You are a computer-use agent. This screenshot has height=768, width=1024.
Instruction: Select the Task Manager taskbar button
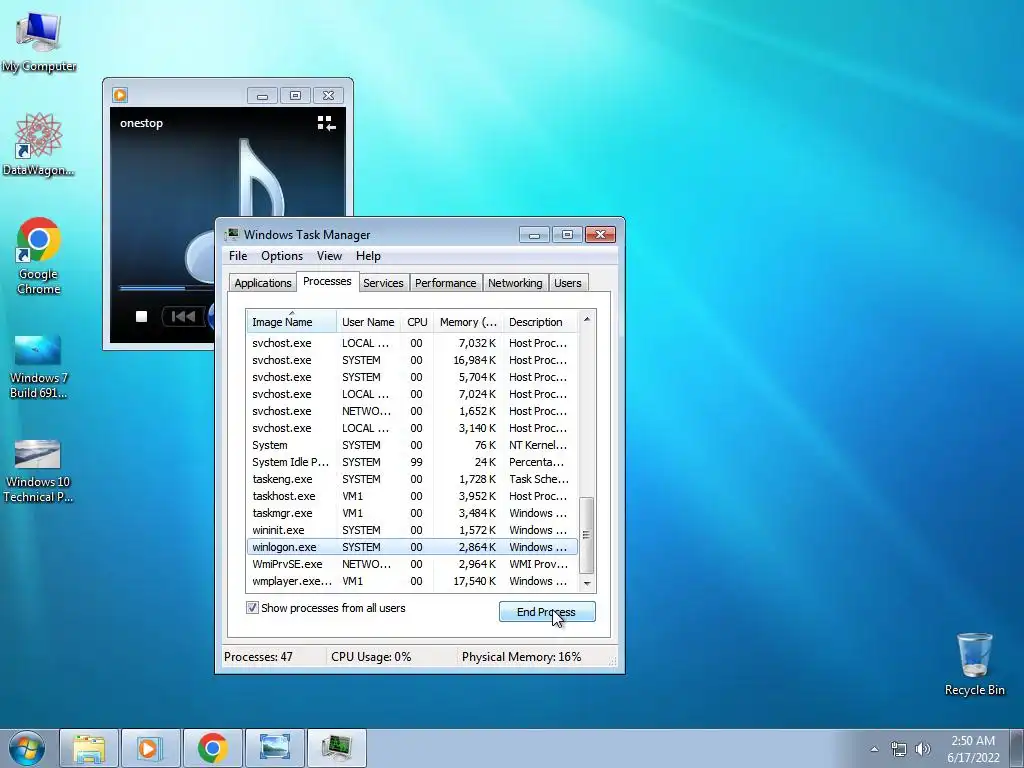click(x=336, y=748)
